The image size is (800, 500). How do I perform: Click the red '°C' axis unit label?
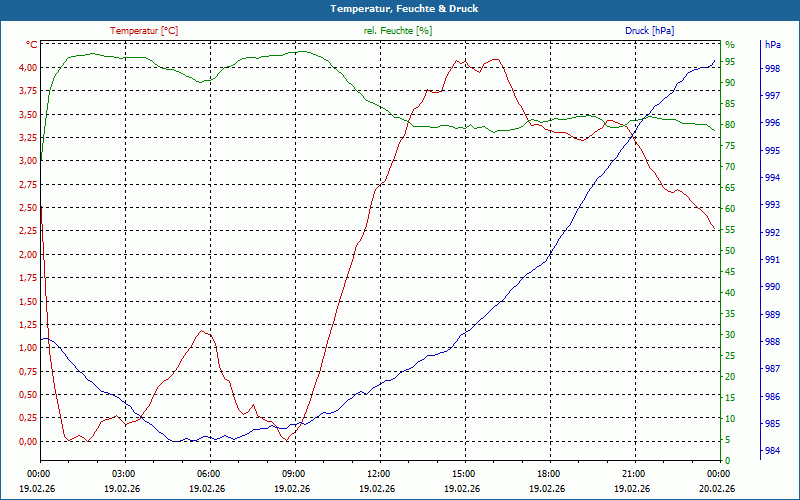(x=32, y=45)
